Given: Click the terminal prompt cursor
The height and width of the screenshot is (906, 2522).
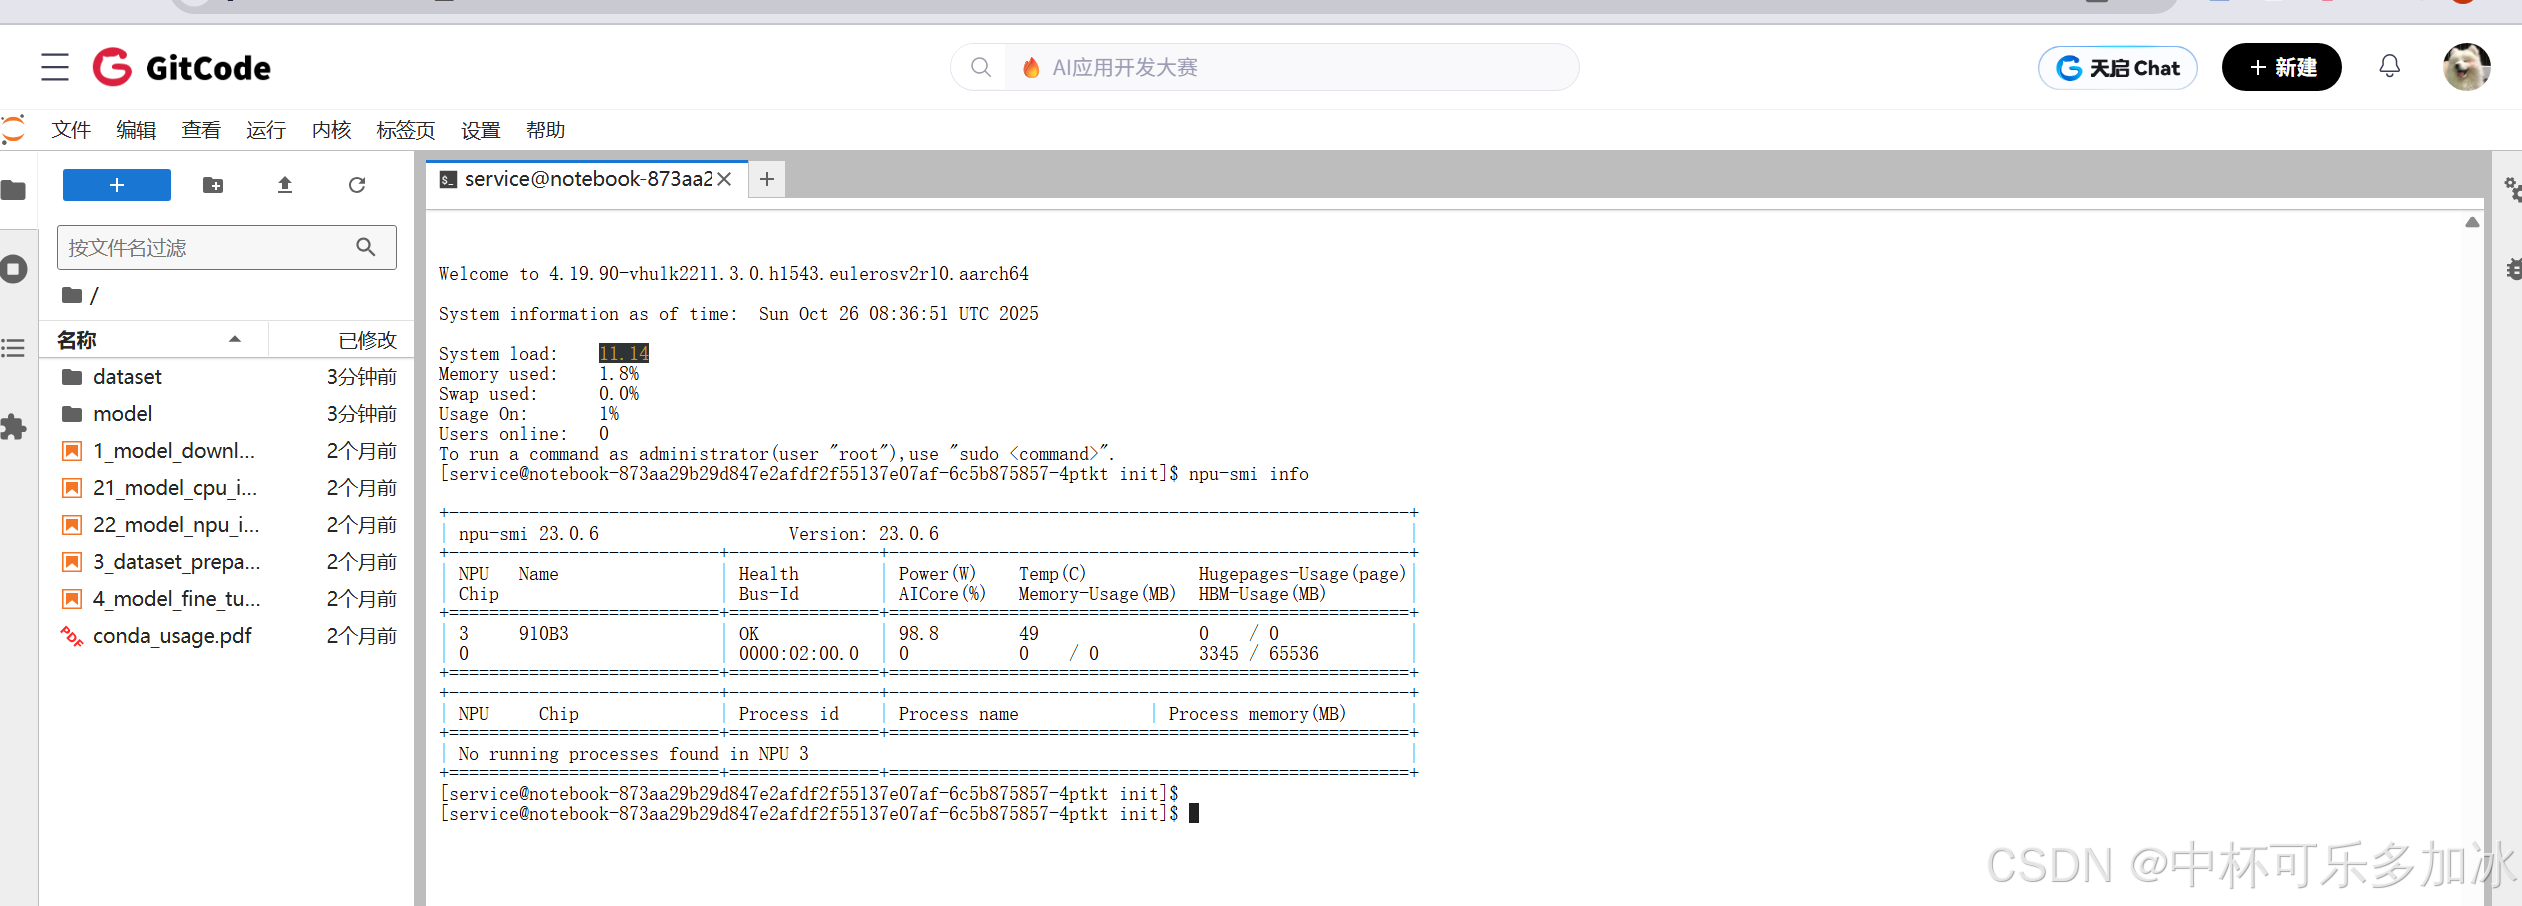Looking at the screenshot, I should [1194, 814].
